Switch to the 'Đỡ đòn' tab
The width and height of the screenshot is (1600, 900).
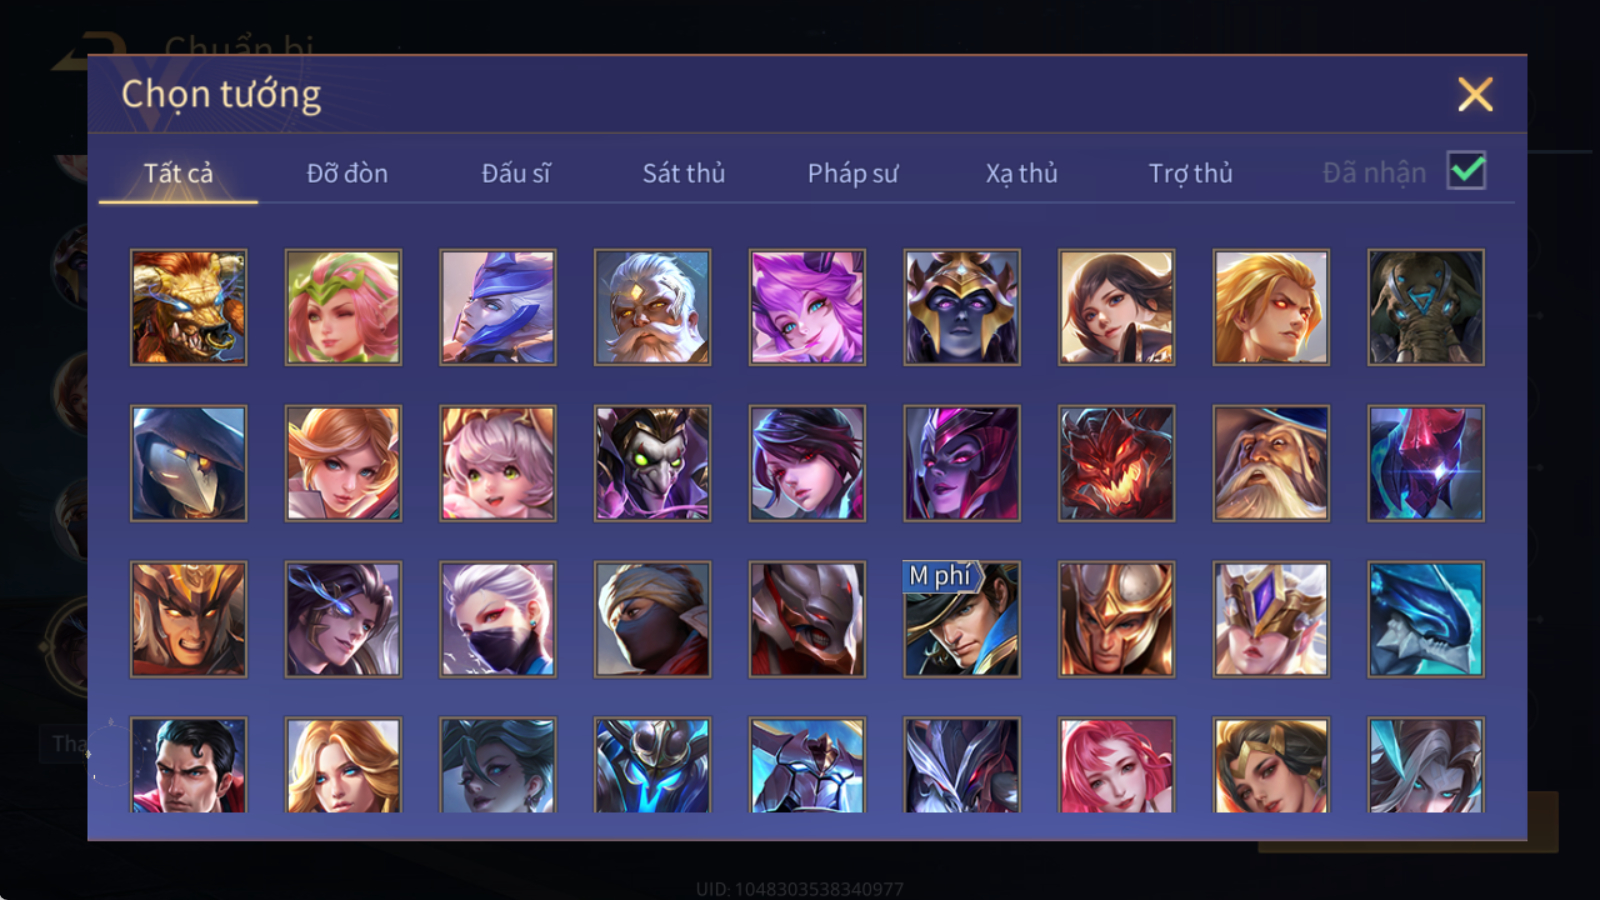tap(347, 173)
